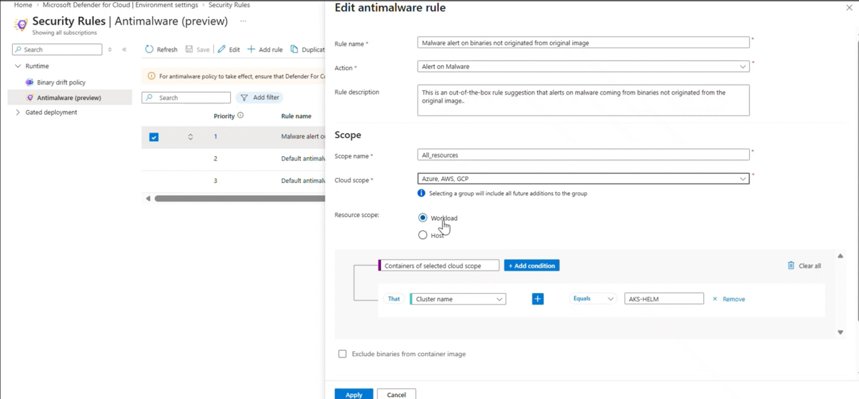Open the ellipsis menu beside page title
859x399 pixels.
point(243,21)
